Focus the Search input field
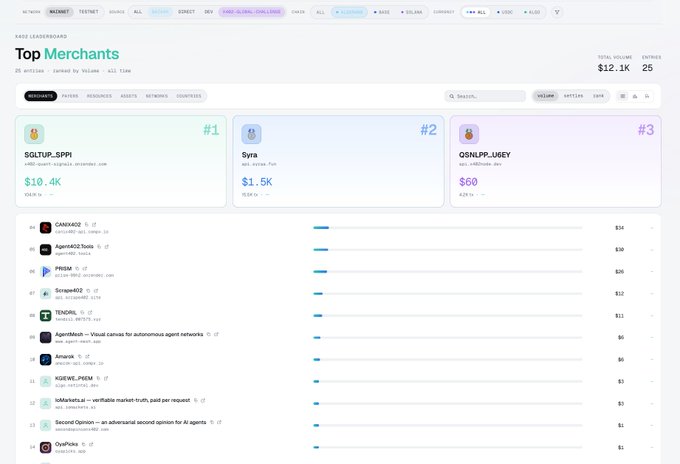680x464 pixels. [485, 96]
